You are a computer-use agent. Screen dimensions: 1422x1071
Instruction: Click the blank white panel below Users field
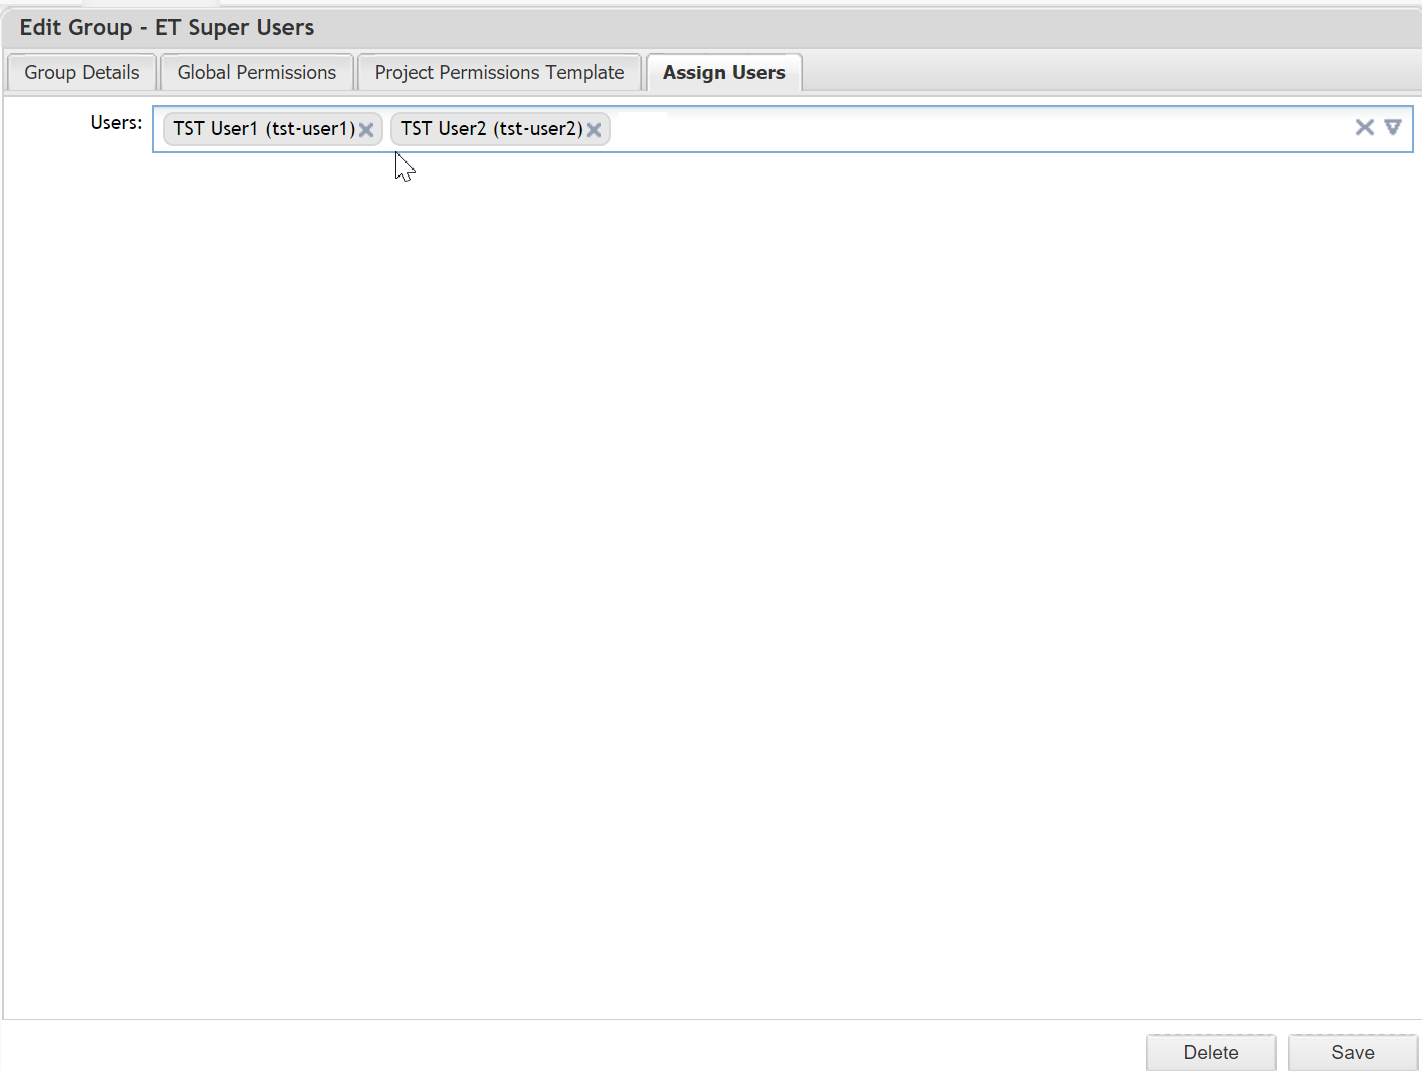[x=710, y=580]
